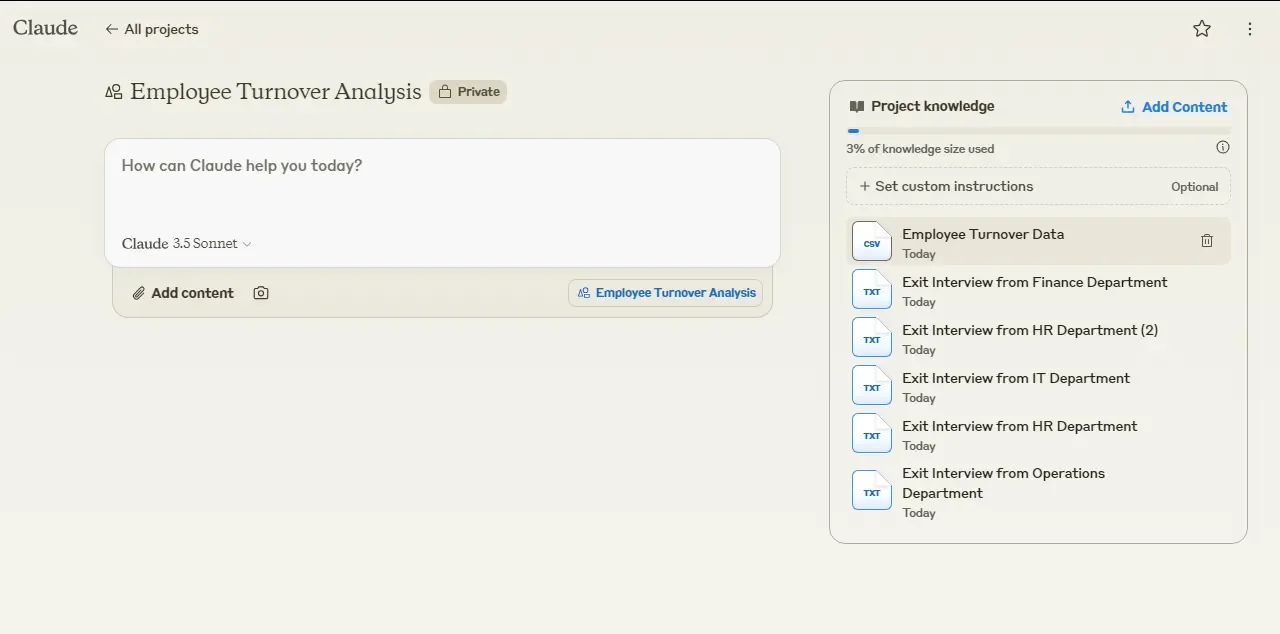Screen dimensions: 1280x634
Task: Click the Employee Turnover Analysis project chip
Action: pyautogui.click(x=666, y=293)
